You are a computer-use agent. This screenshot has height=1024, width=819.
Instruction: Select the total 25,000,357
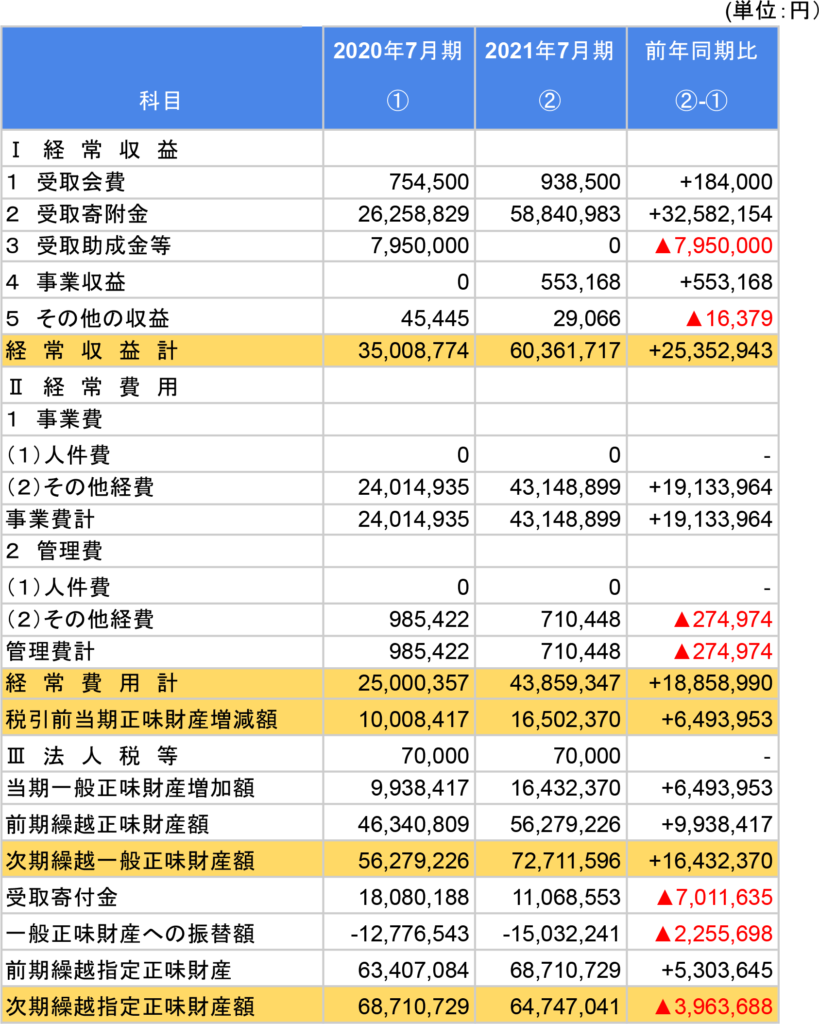413,683
